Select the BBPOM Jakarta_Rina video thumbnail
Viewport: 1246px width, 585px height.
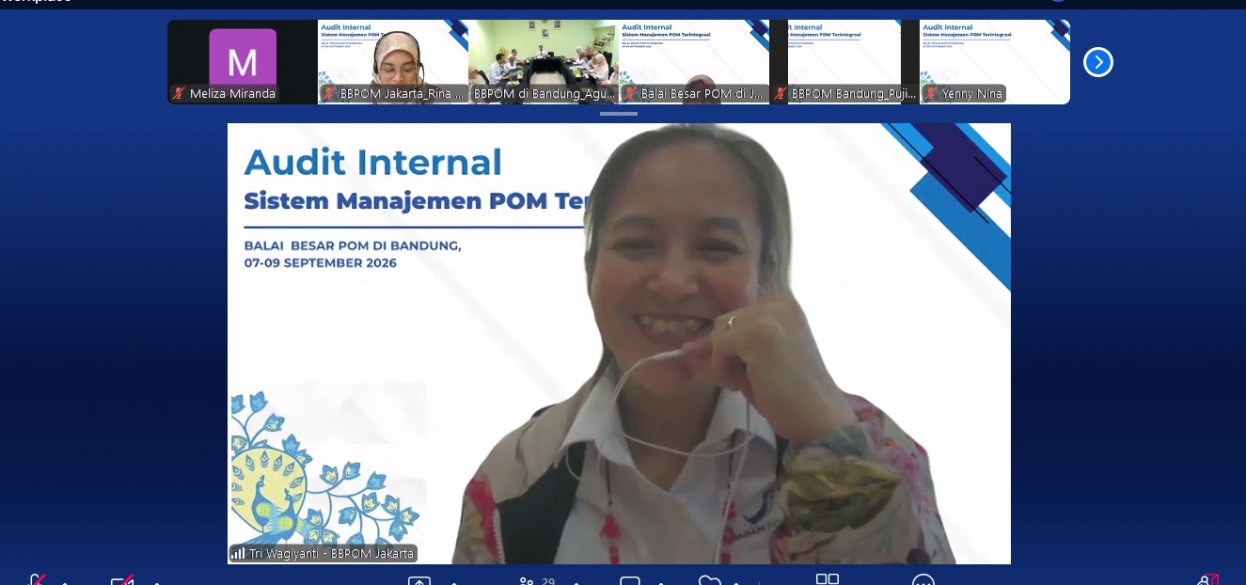(393, 62)
